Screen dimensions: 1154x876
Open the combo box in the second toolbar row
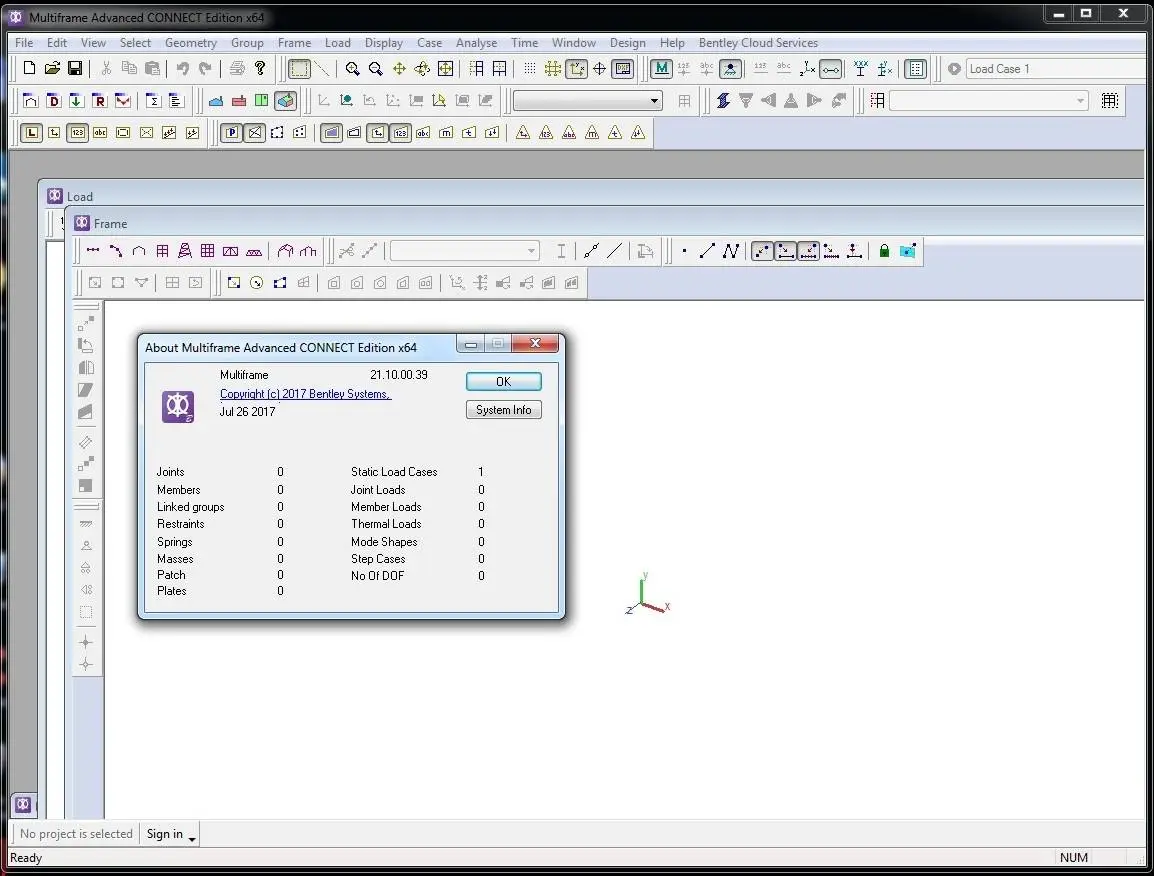[587, 100]
